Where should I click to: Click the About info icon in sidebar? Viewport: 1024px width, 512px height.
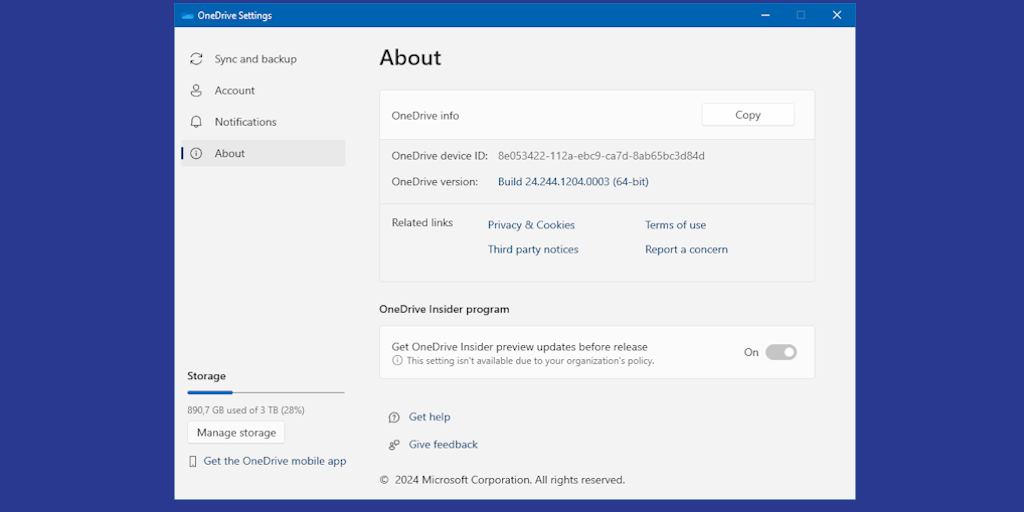point(196,153)
